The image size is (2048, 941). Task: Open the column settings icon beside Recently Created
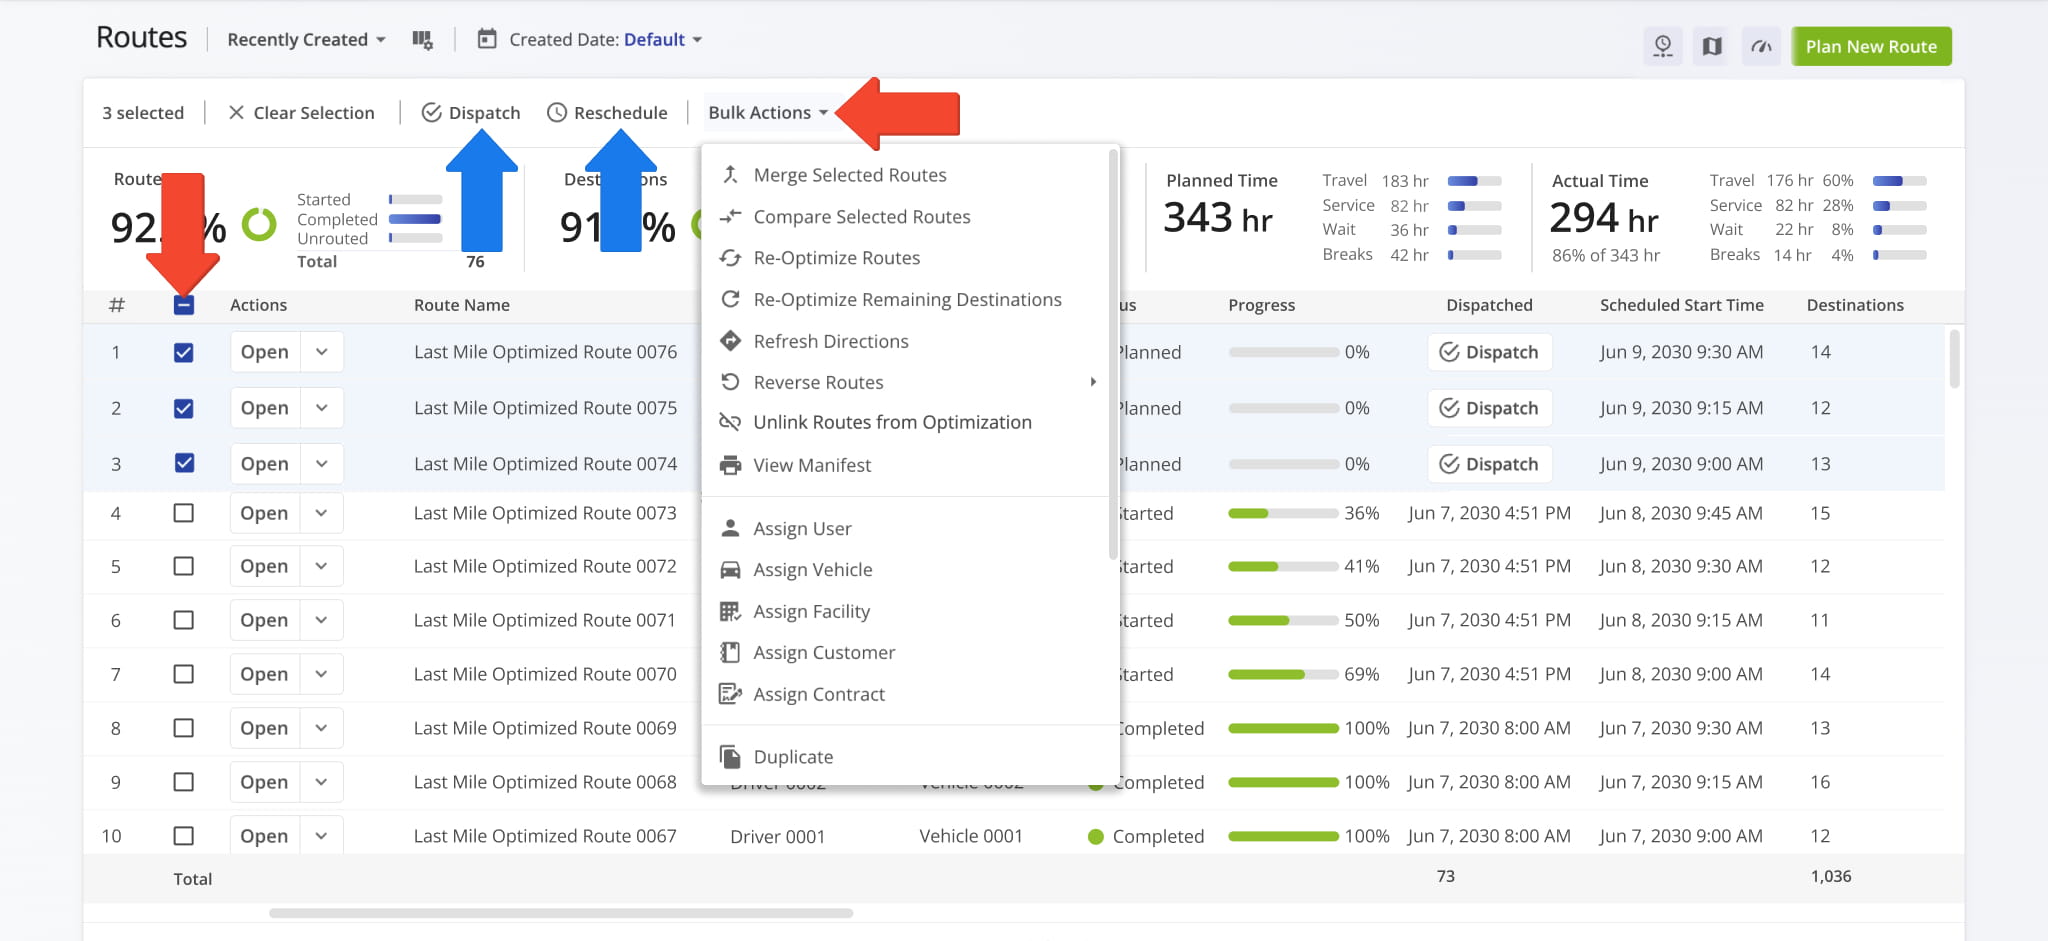423,39
